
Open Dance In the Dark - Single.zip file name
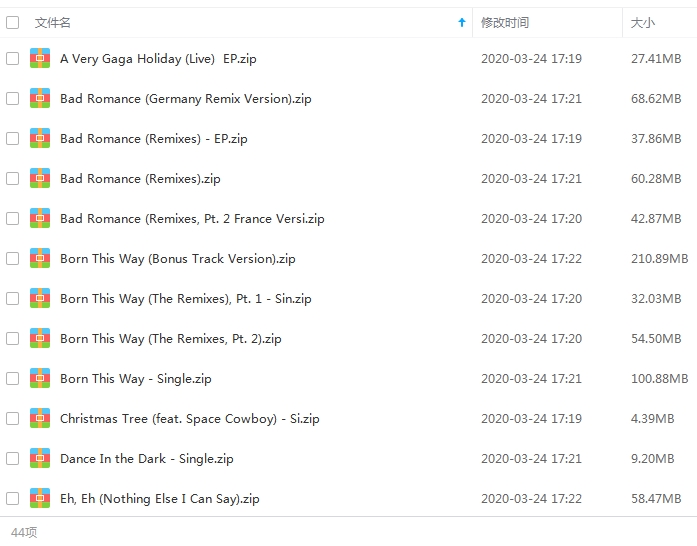click(x=147, y=458)
